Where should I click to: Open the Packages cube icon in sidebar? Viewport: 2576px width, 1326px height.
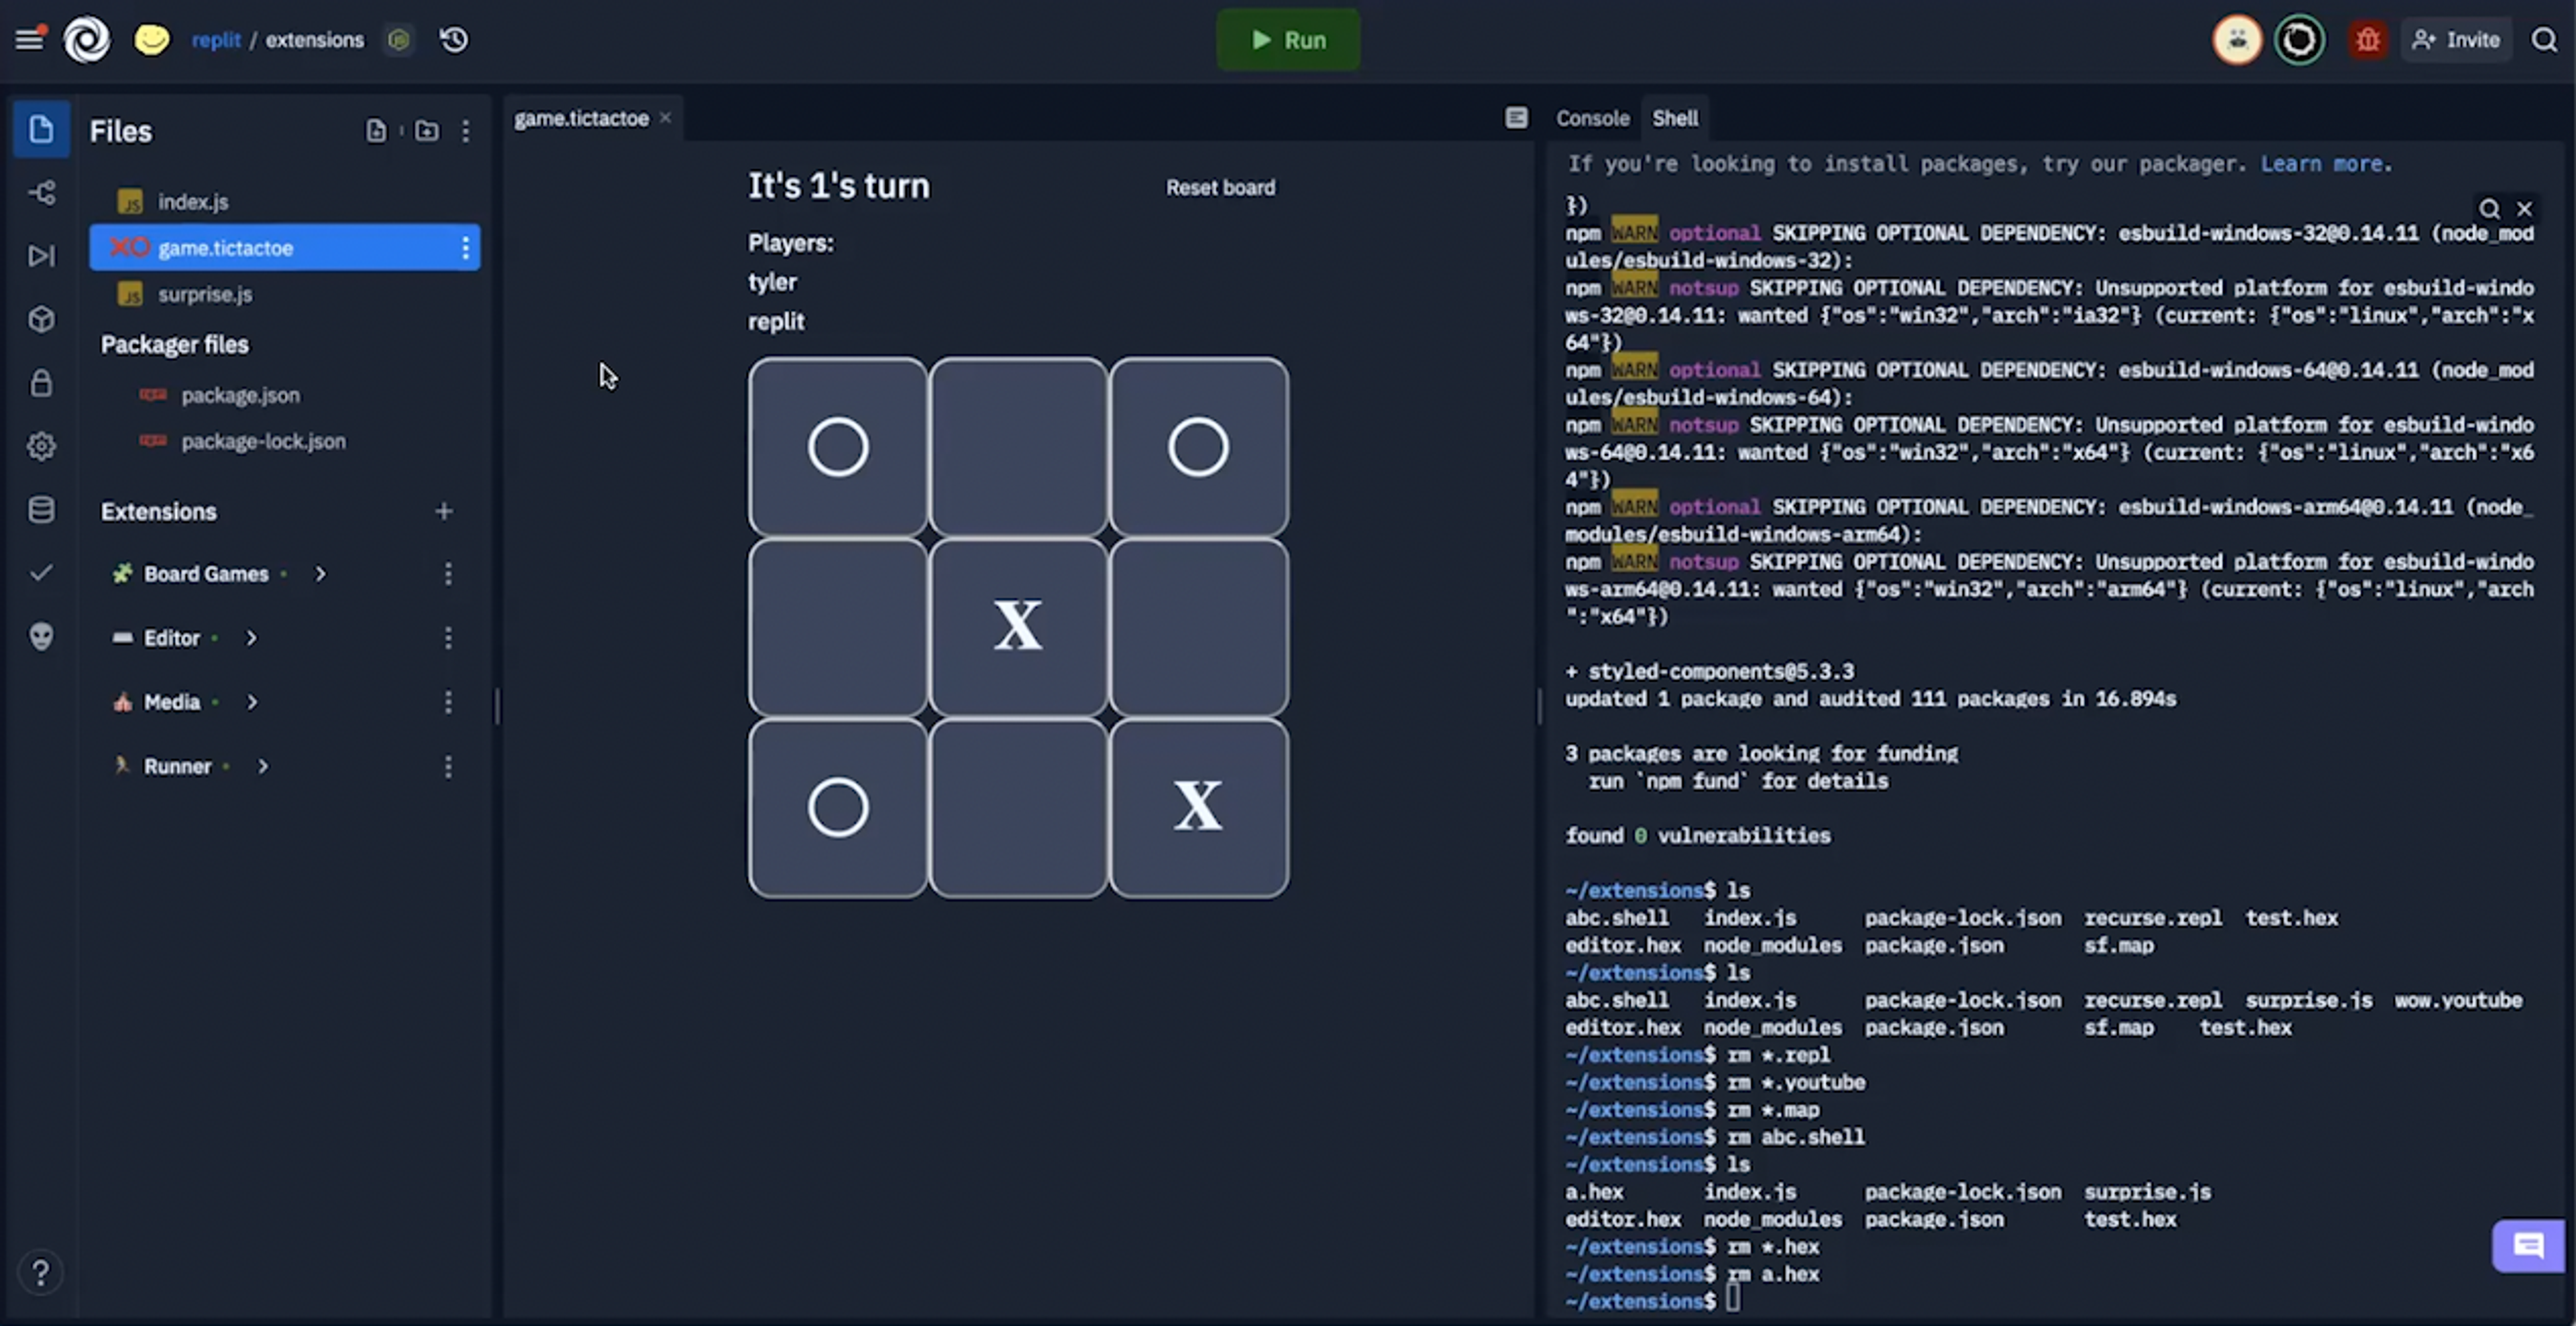click(x=41, y=319)
